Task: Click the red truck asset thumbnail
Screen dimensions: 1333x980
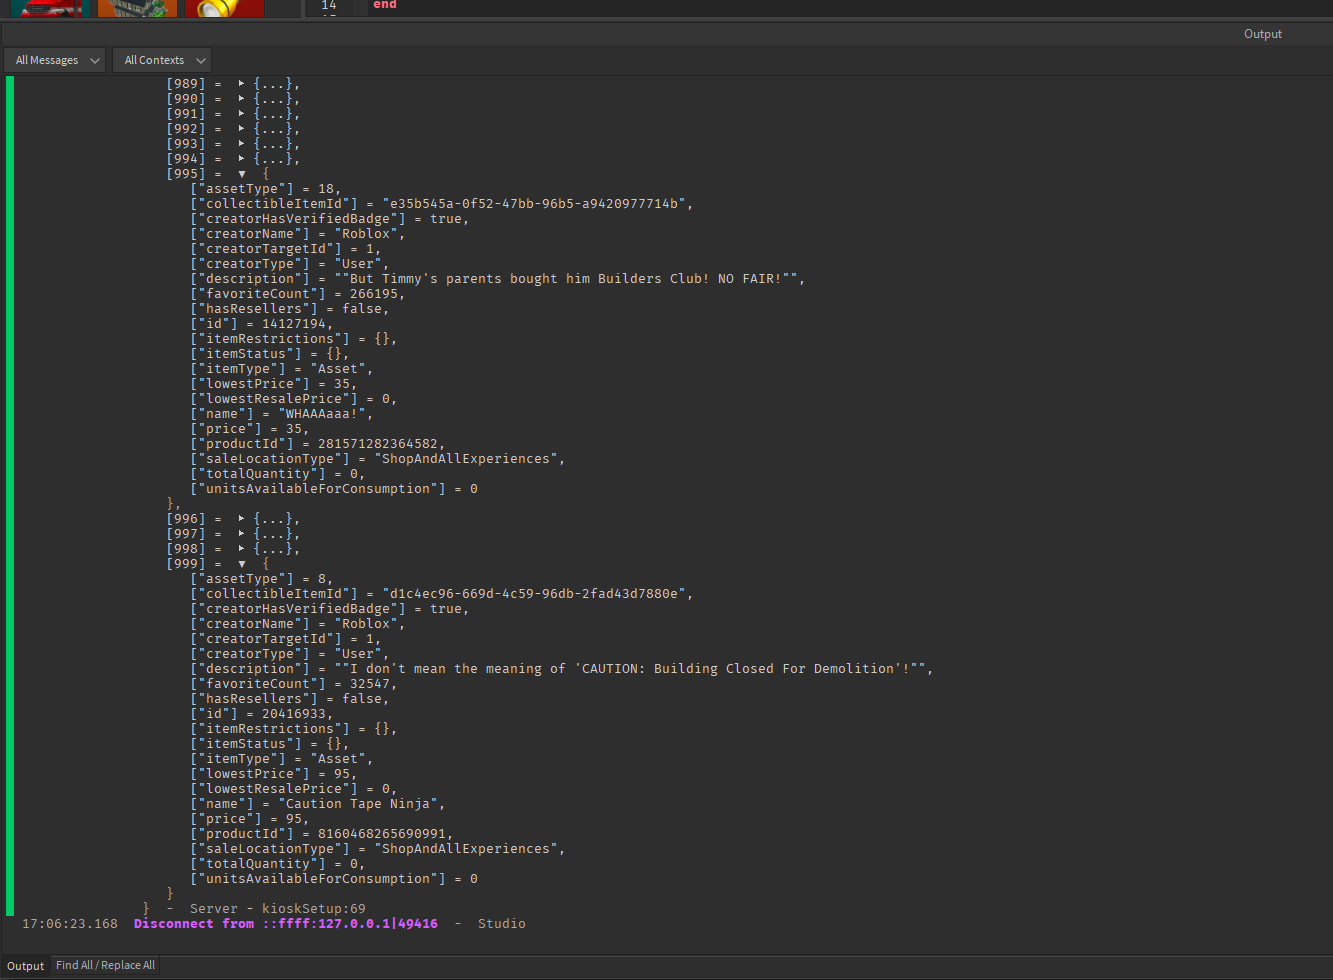Action: (50, 9)
